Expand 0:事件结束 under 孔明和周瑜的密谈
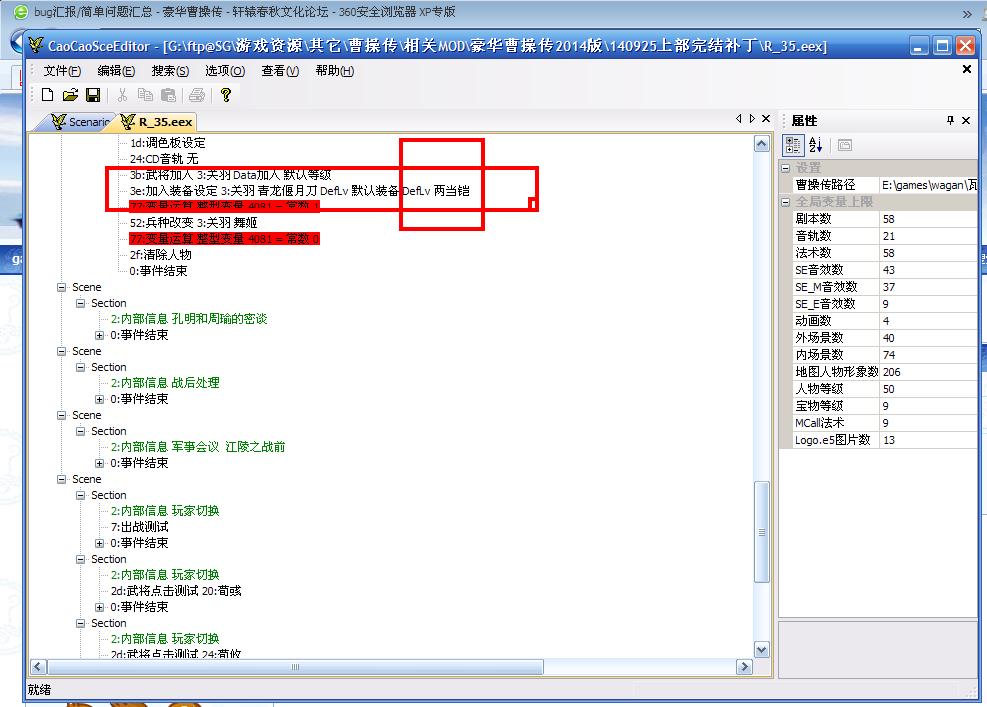The image size is (987, 707). point(99,335)
